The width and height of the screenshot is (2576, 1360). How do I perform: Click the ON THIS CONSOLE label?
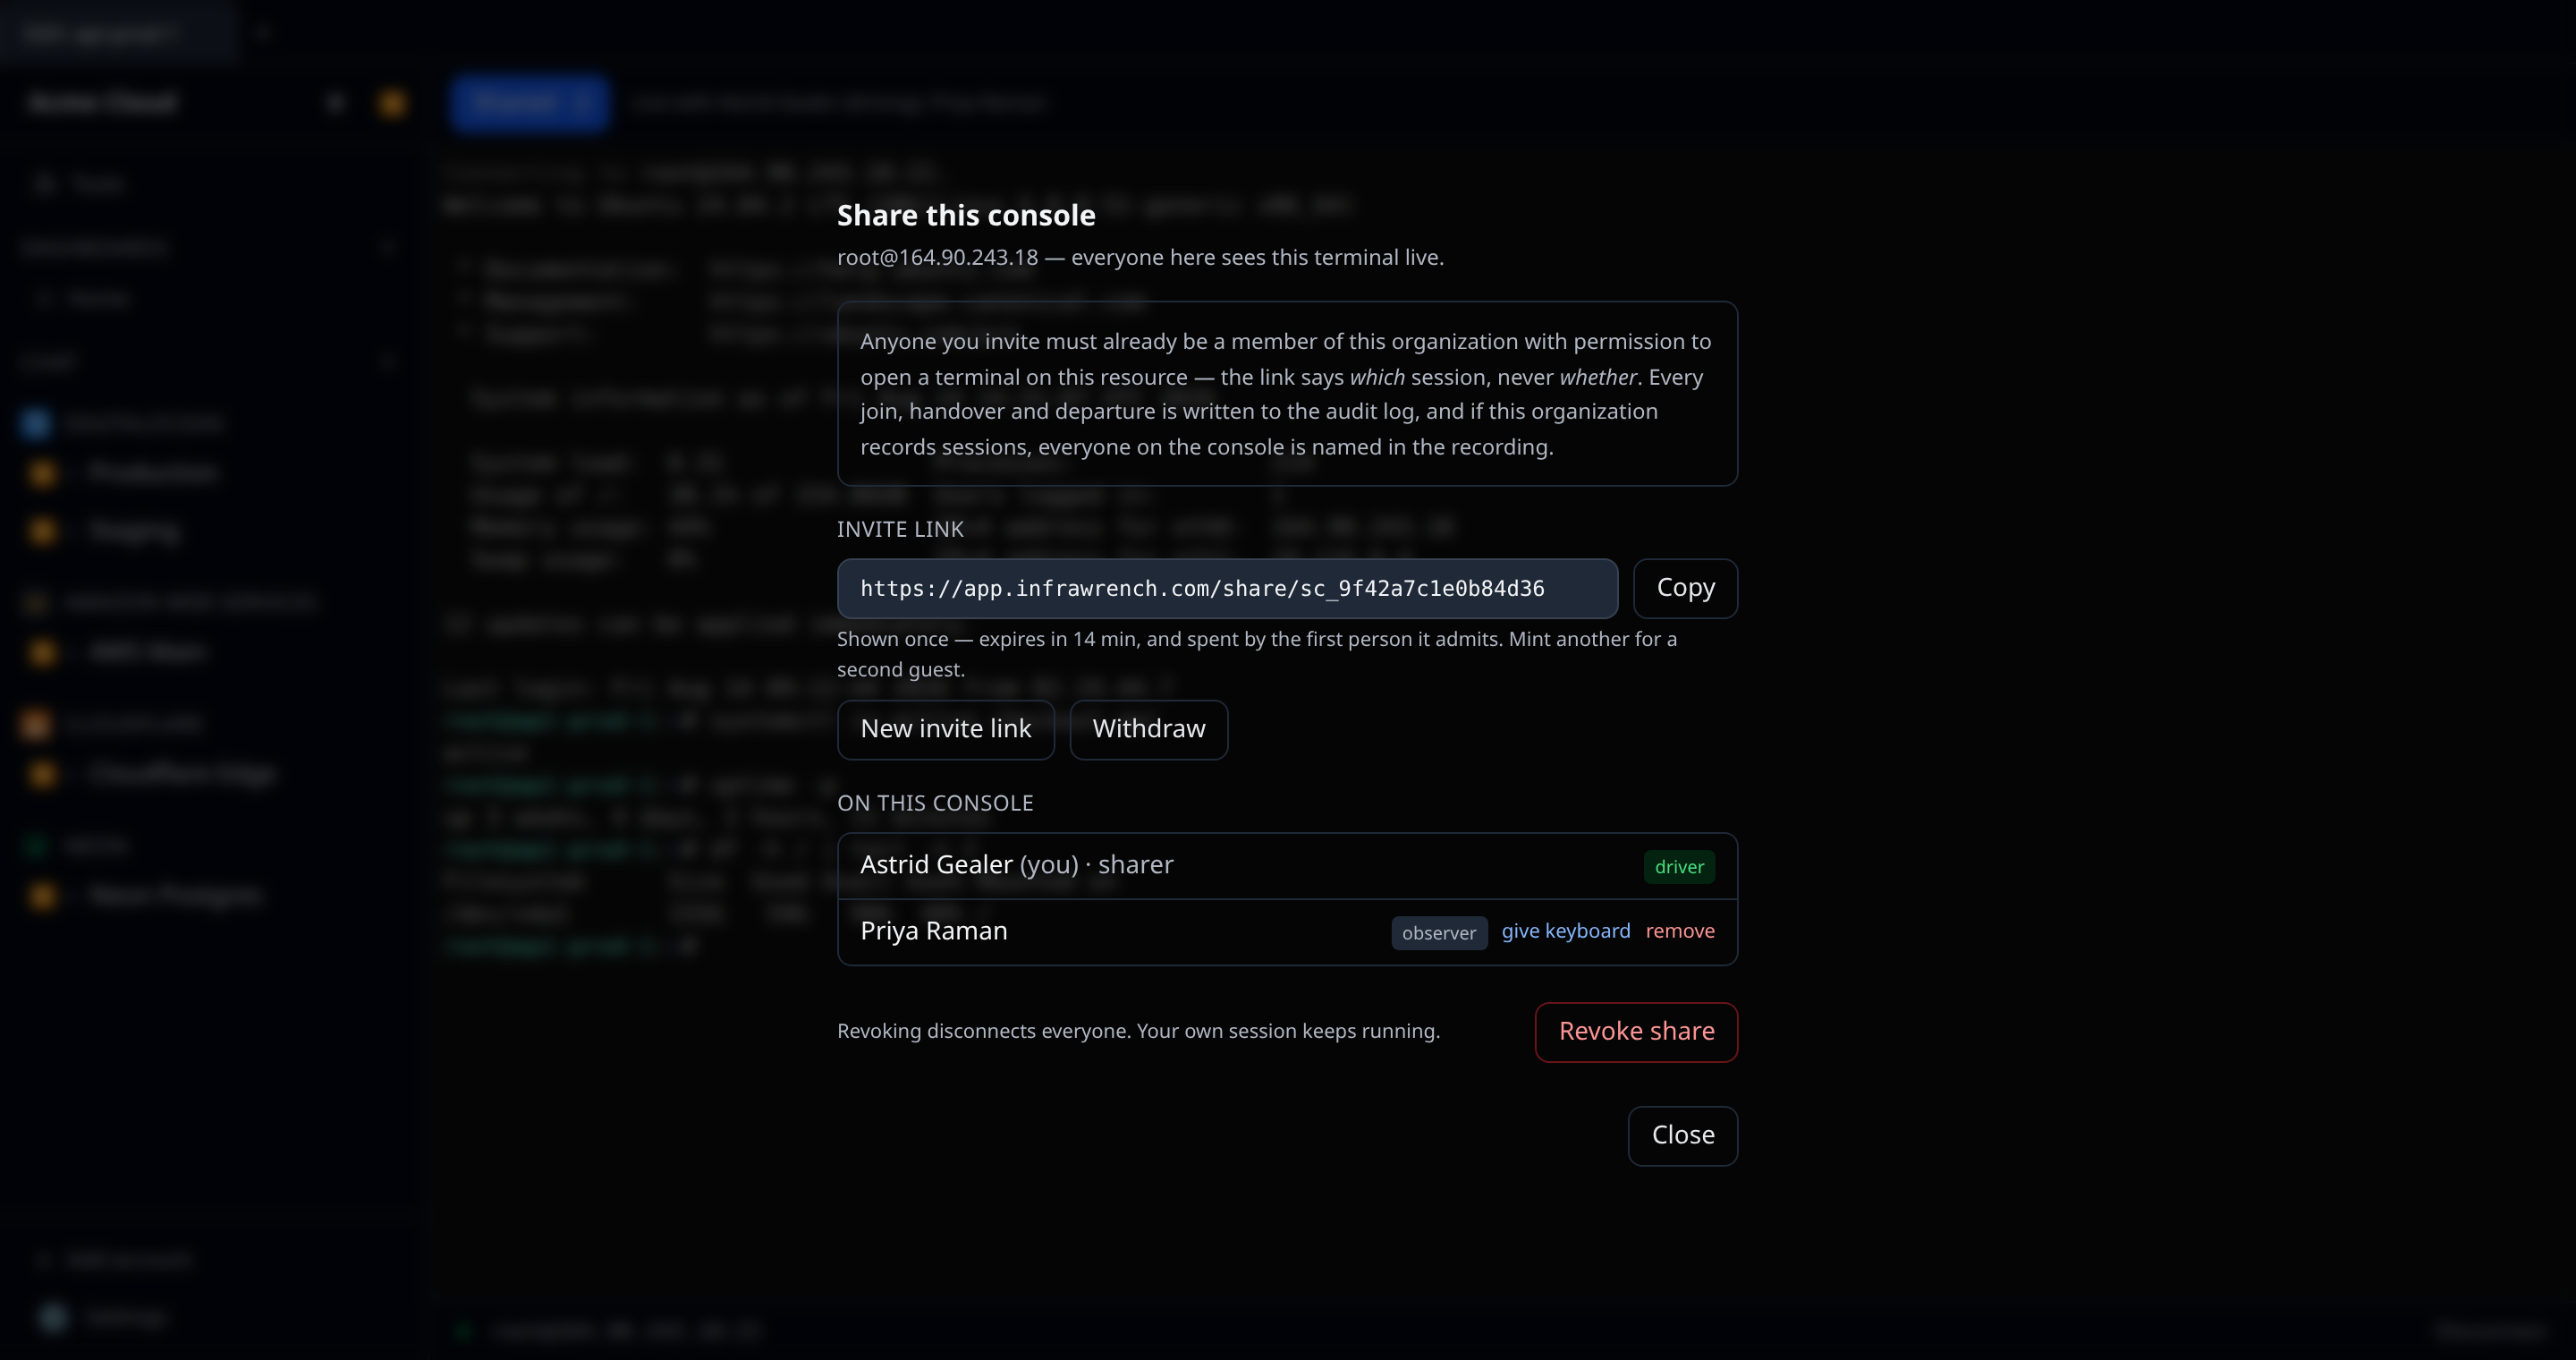(x=935, y=803)
